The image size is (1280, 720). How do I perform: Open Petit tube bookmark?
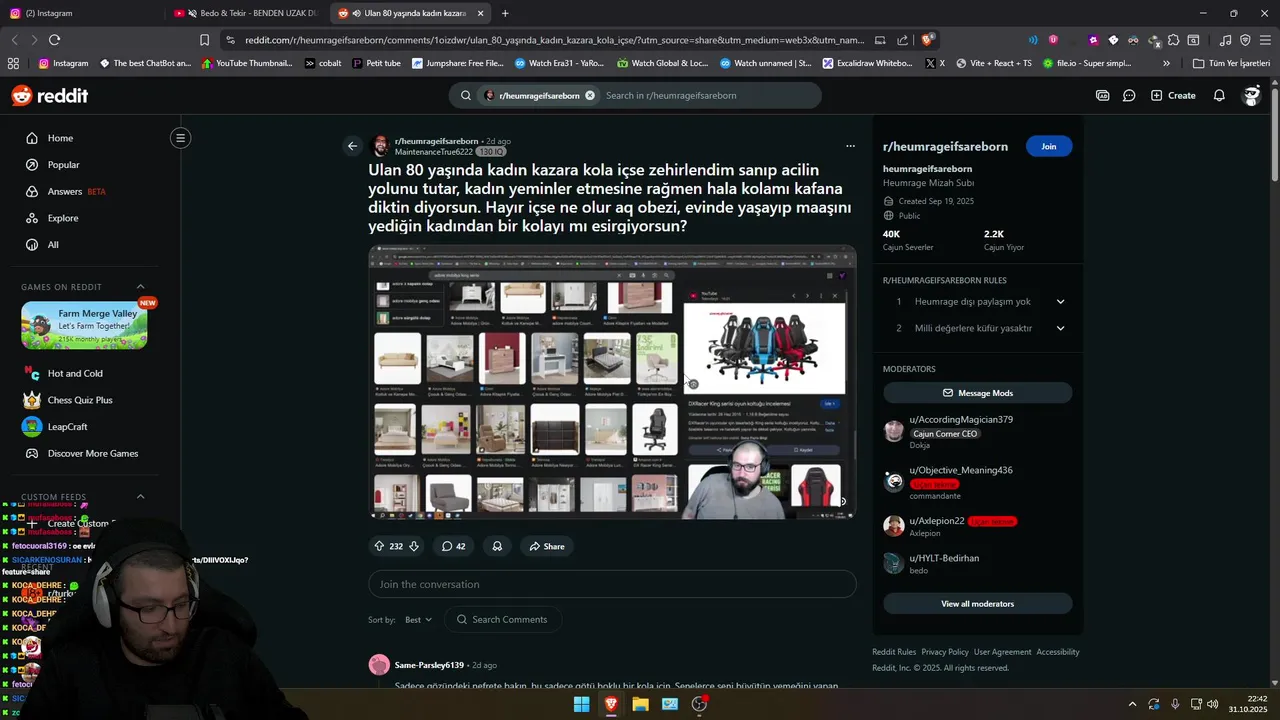point(376,63)
